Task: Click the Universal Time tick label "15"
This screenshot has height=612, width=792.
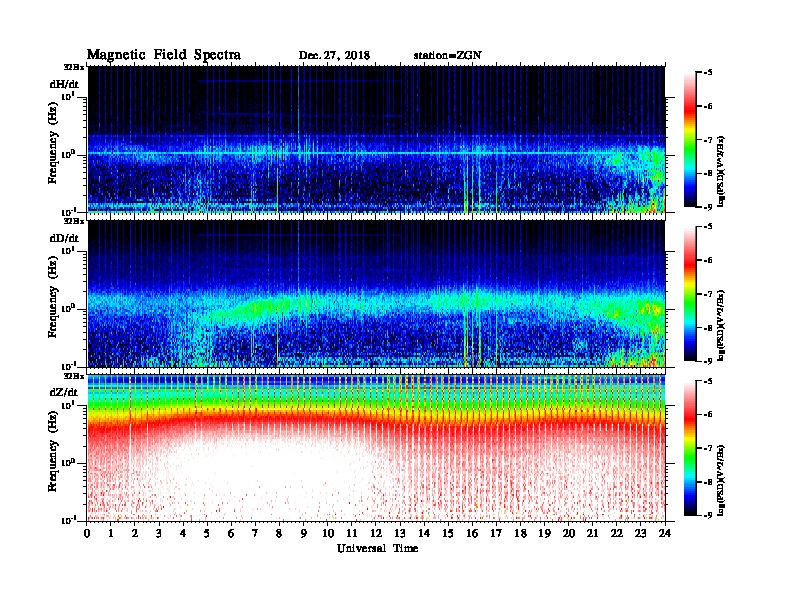Action: pyautogui.click(x=448, y=533)
